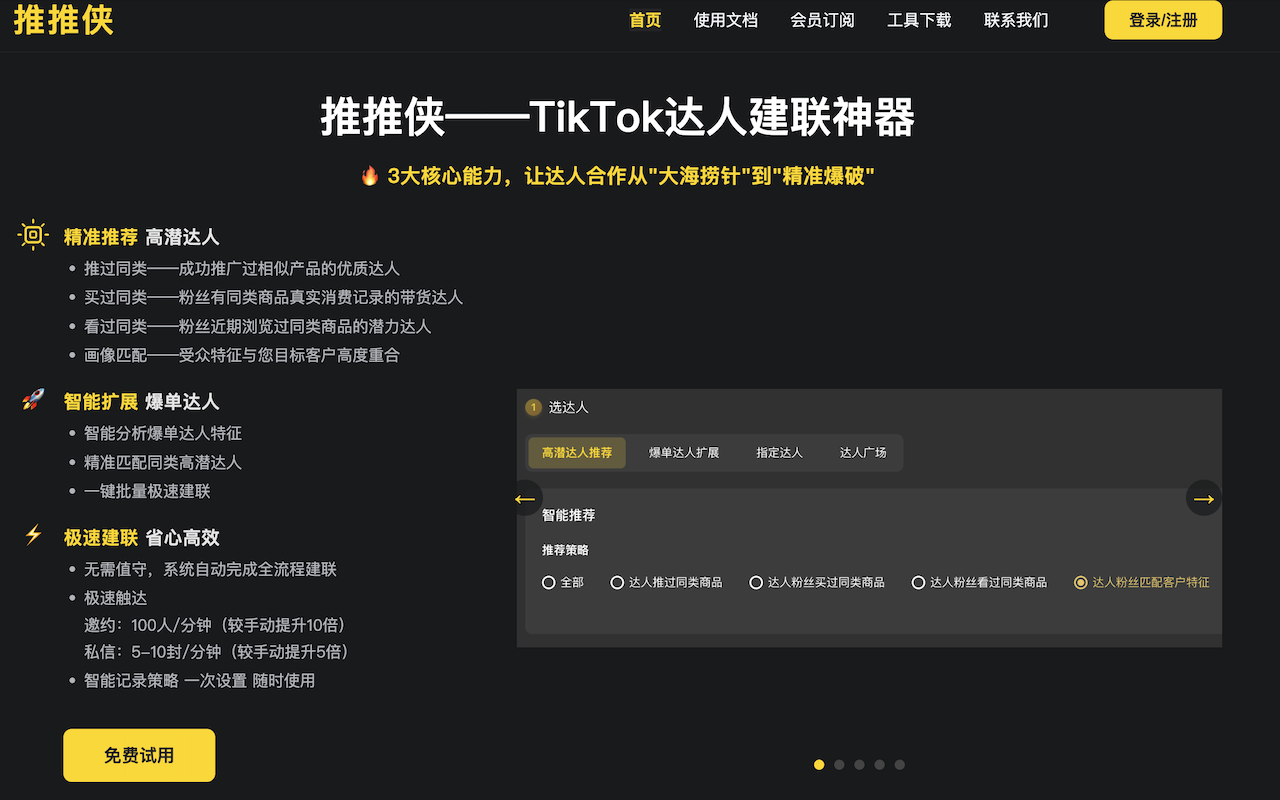
Task: Click the 私信：5-10封/分钟 line
Action: pos(220,652)
